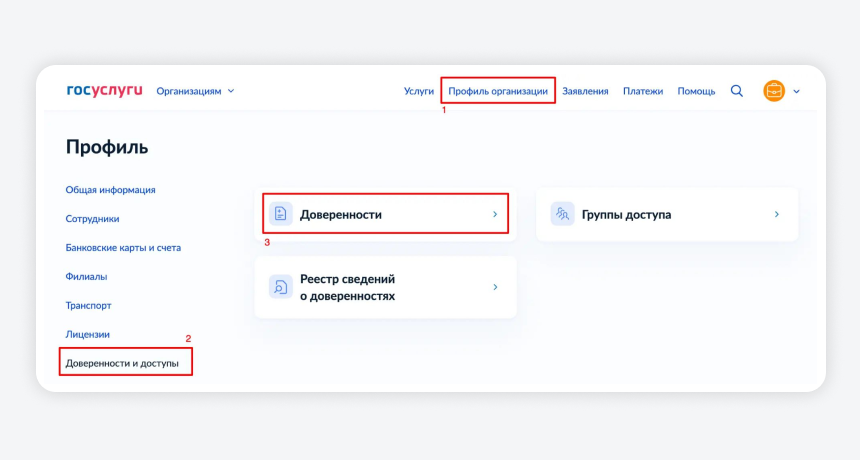The image size is (860, 460).
Task: Select Общая информация in the sidebar
Action: [110, 190]
